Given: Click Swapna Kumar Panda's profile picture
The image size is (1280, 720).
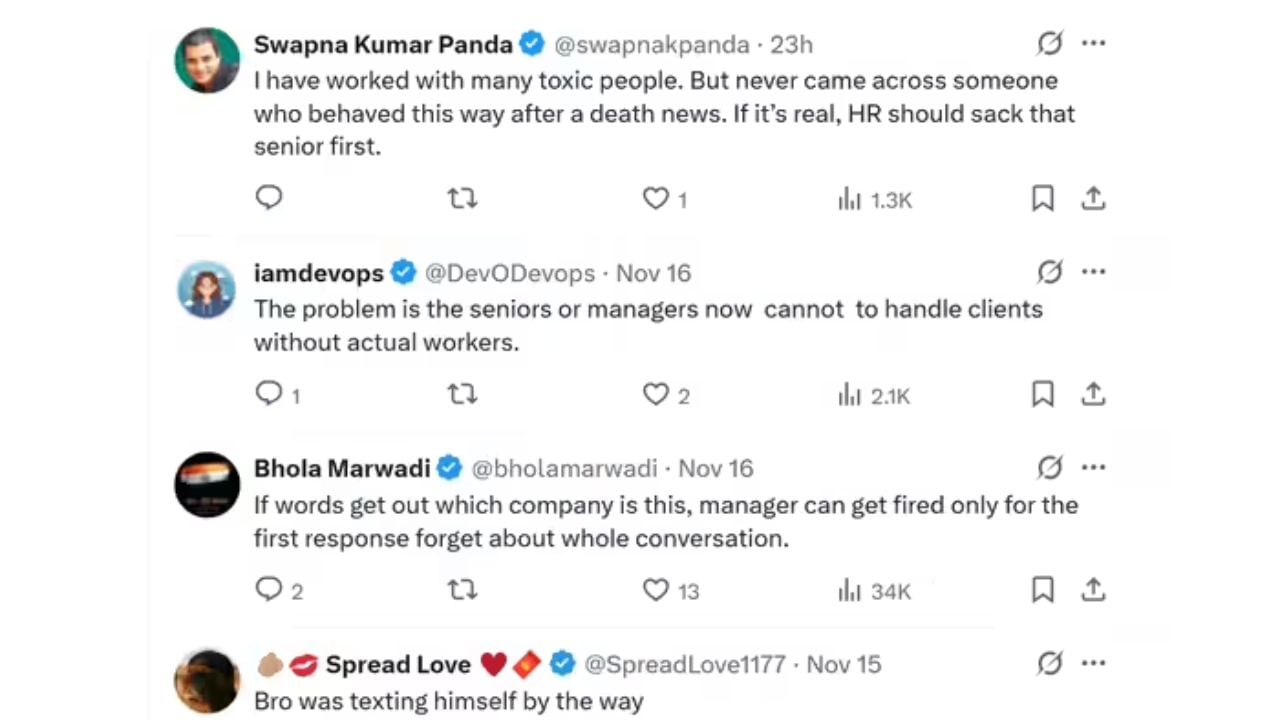Looking at the screenshot, I should 208,60.
